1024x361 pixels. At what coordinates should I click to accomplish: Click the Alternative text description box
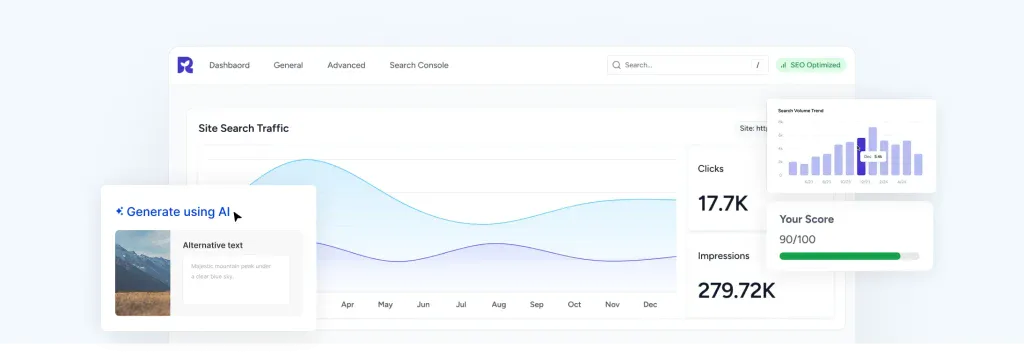click(236, 279)
